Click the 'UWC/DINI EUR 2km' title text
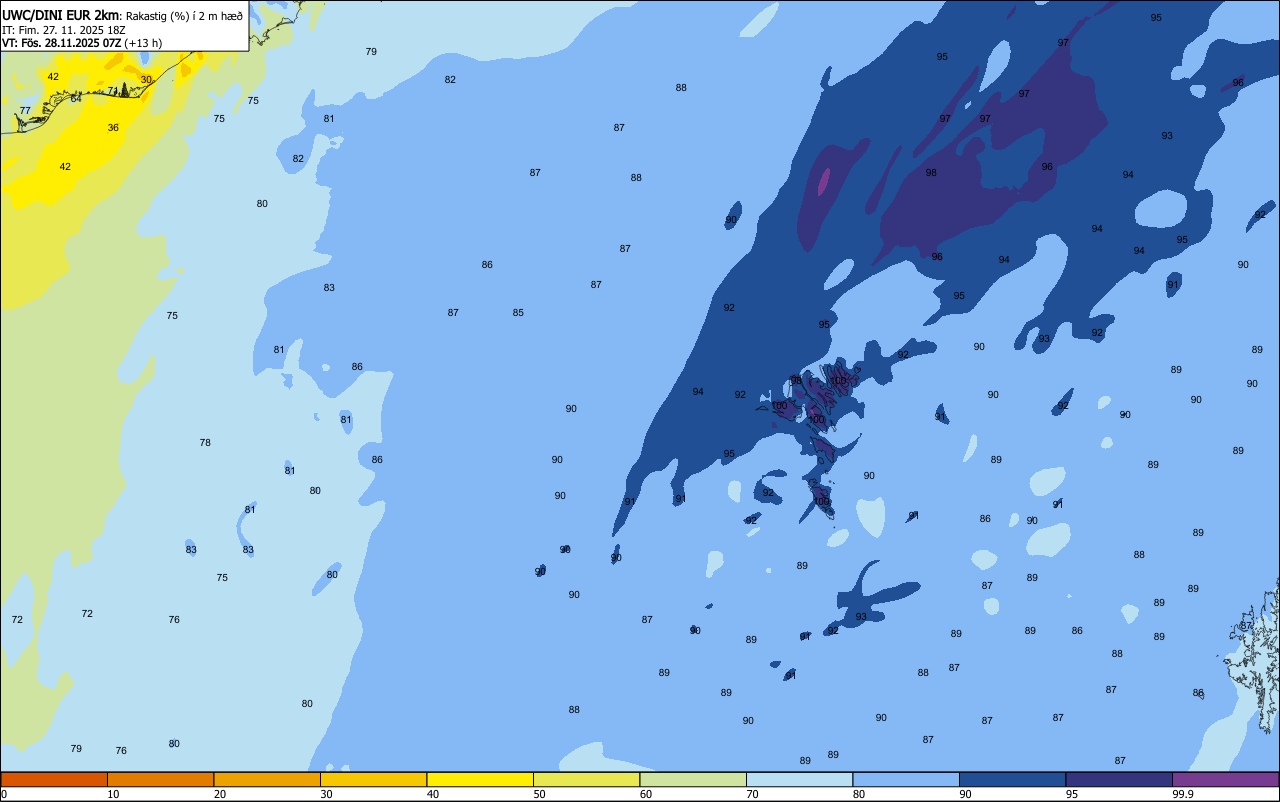 60,15
